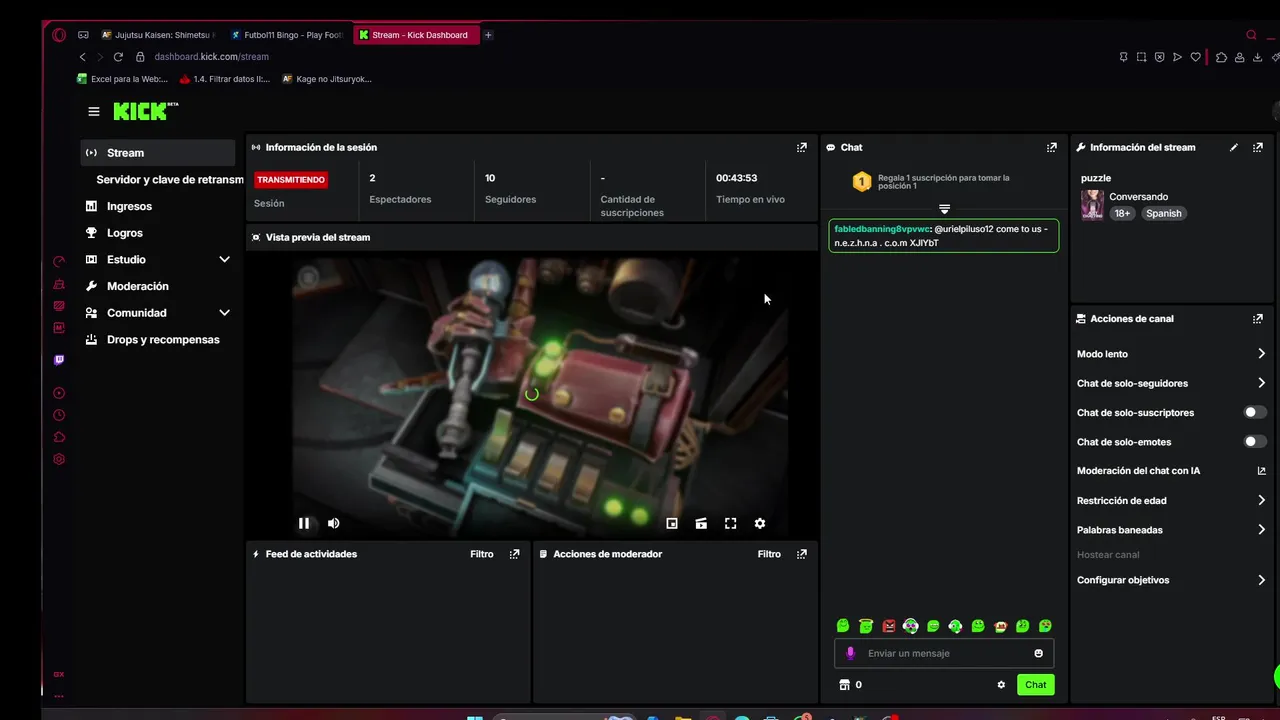Viewport: 1280px width, 720px height.
Task: Click username fabledbanning8vpvwc in chat
Action: click(882, 229)
